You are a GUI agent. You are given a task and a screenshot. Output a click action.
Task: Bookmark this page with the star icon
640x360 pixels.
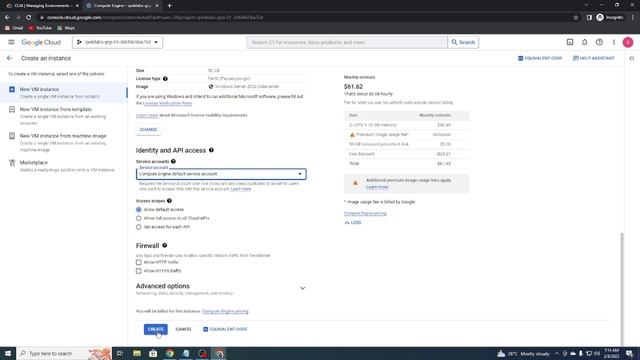(x=576, y=18)
